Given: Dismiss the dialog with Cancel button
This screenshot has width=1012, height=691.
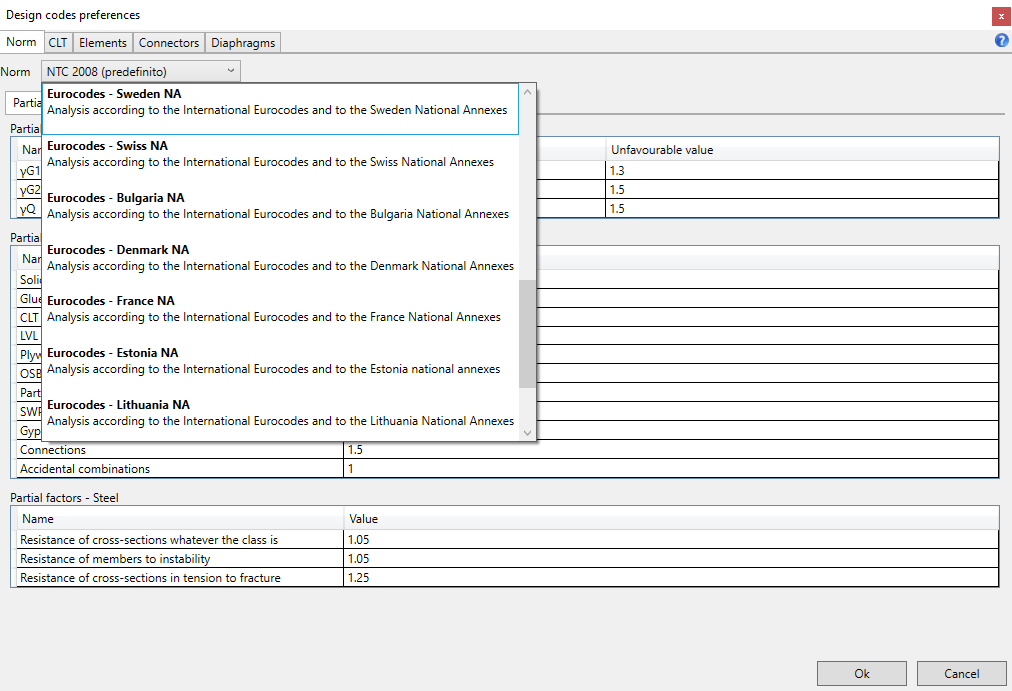Looking at the screenshot, I should click(961, 674).
